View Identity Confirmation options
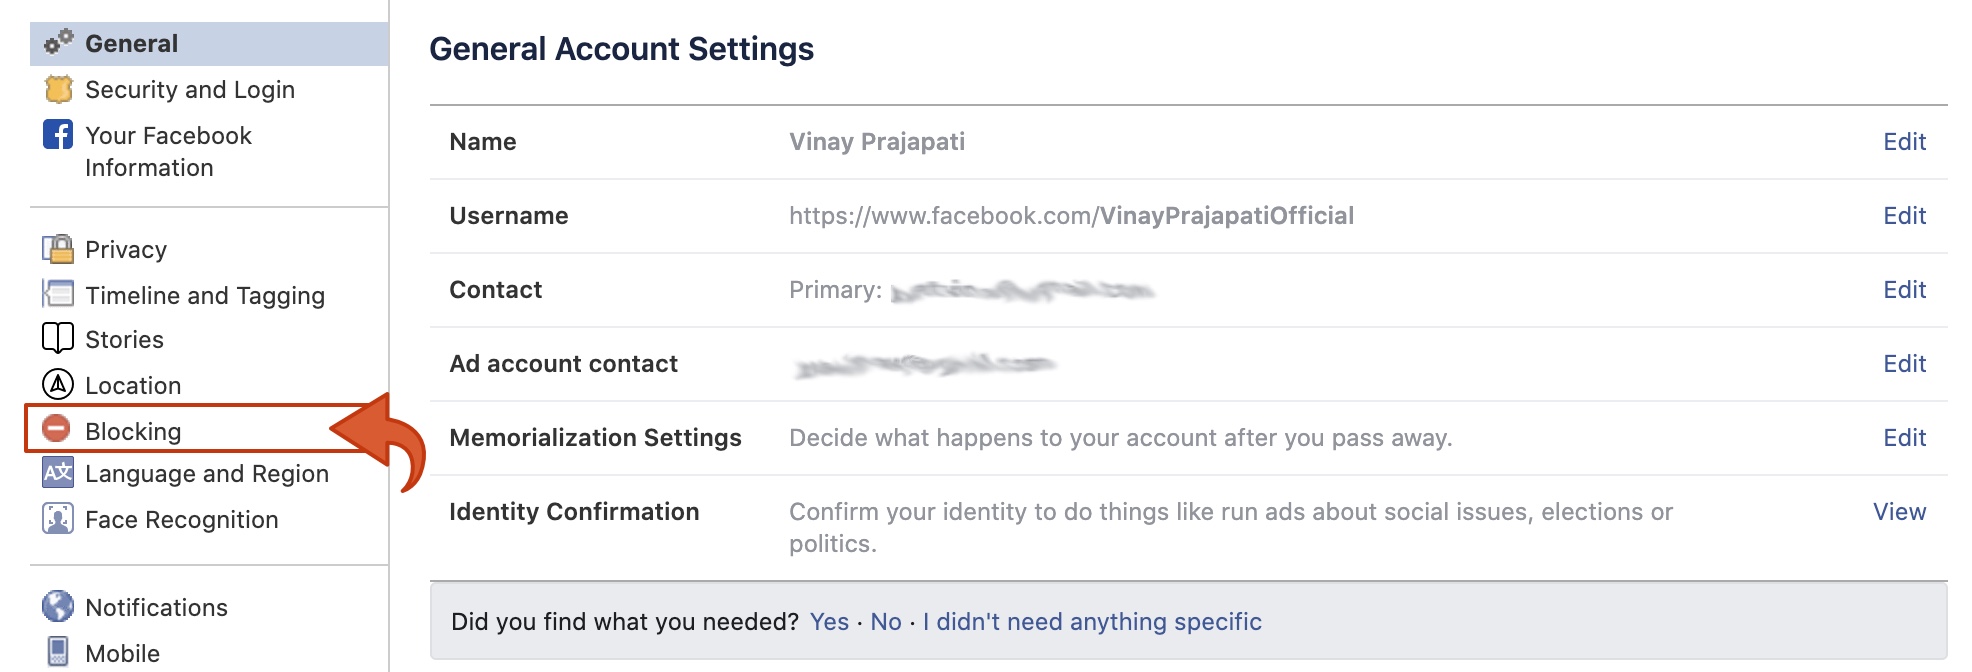1972x672 pixels. tap(1899, 511)
